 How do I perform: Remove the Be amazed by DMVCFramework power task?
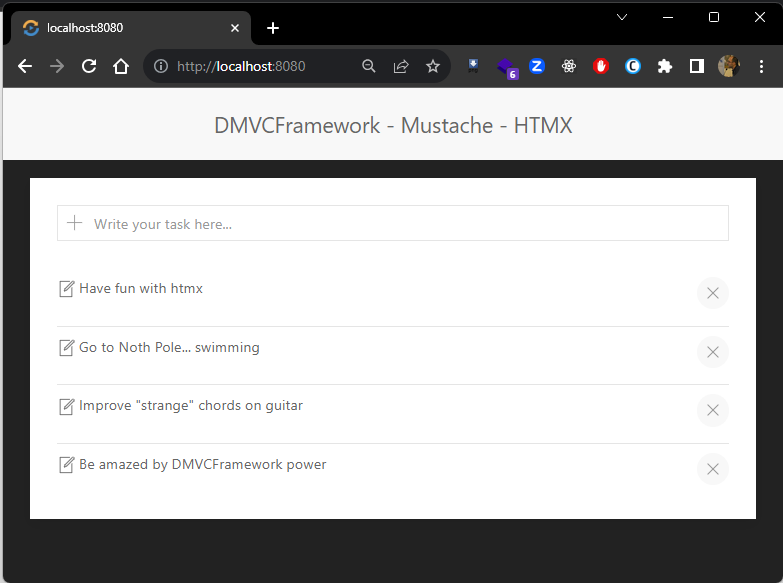click(713, 469)
